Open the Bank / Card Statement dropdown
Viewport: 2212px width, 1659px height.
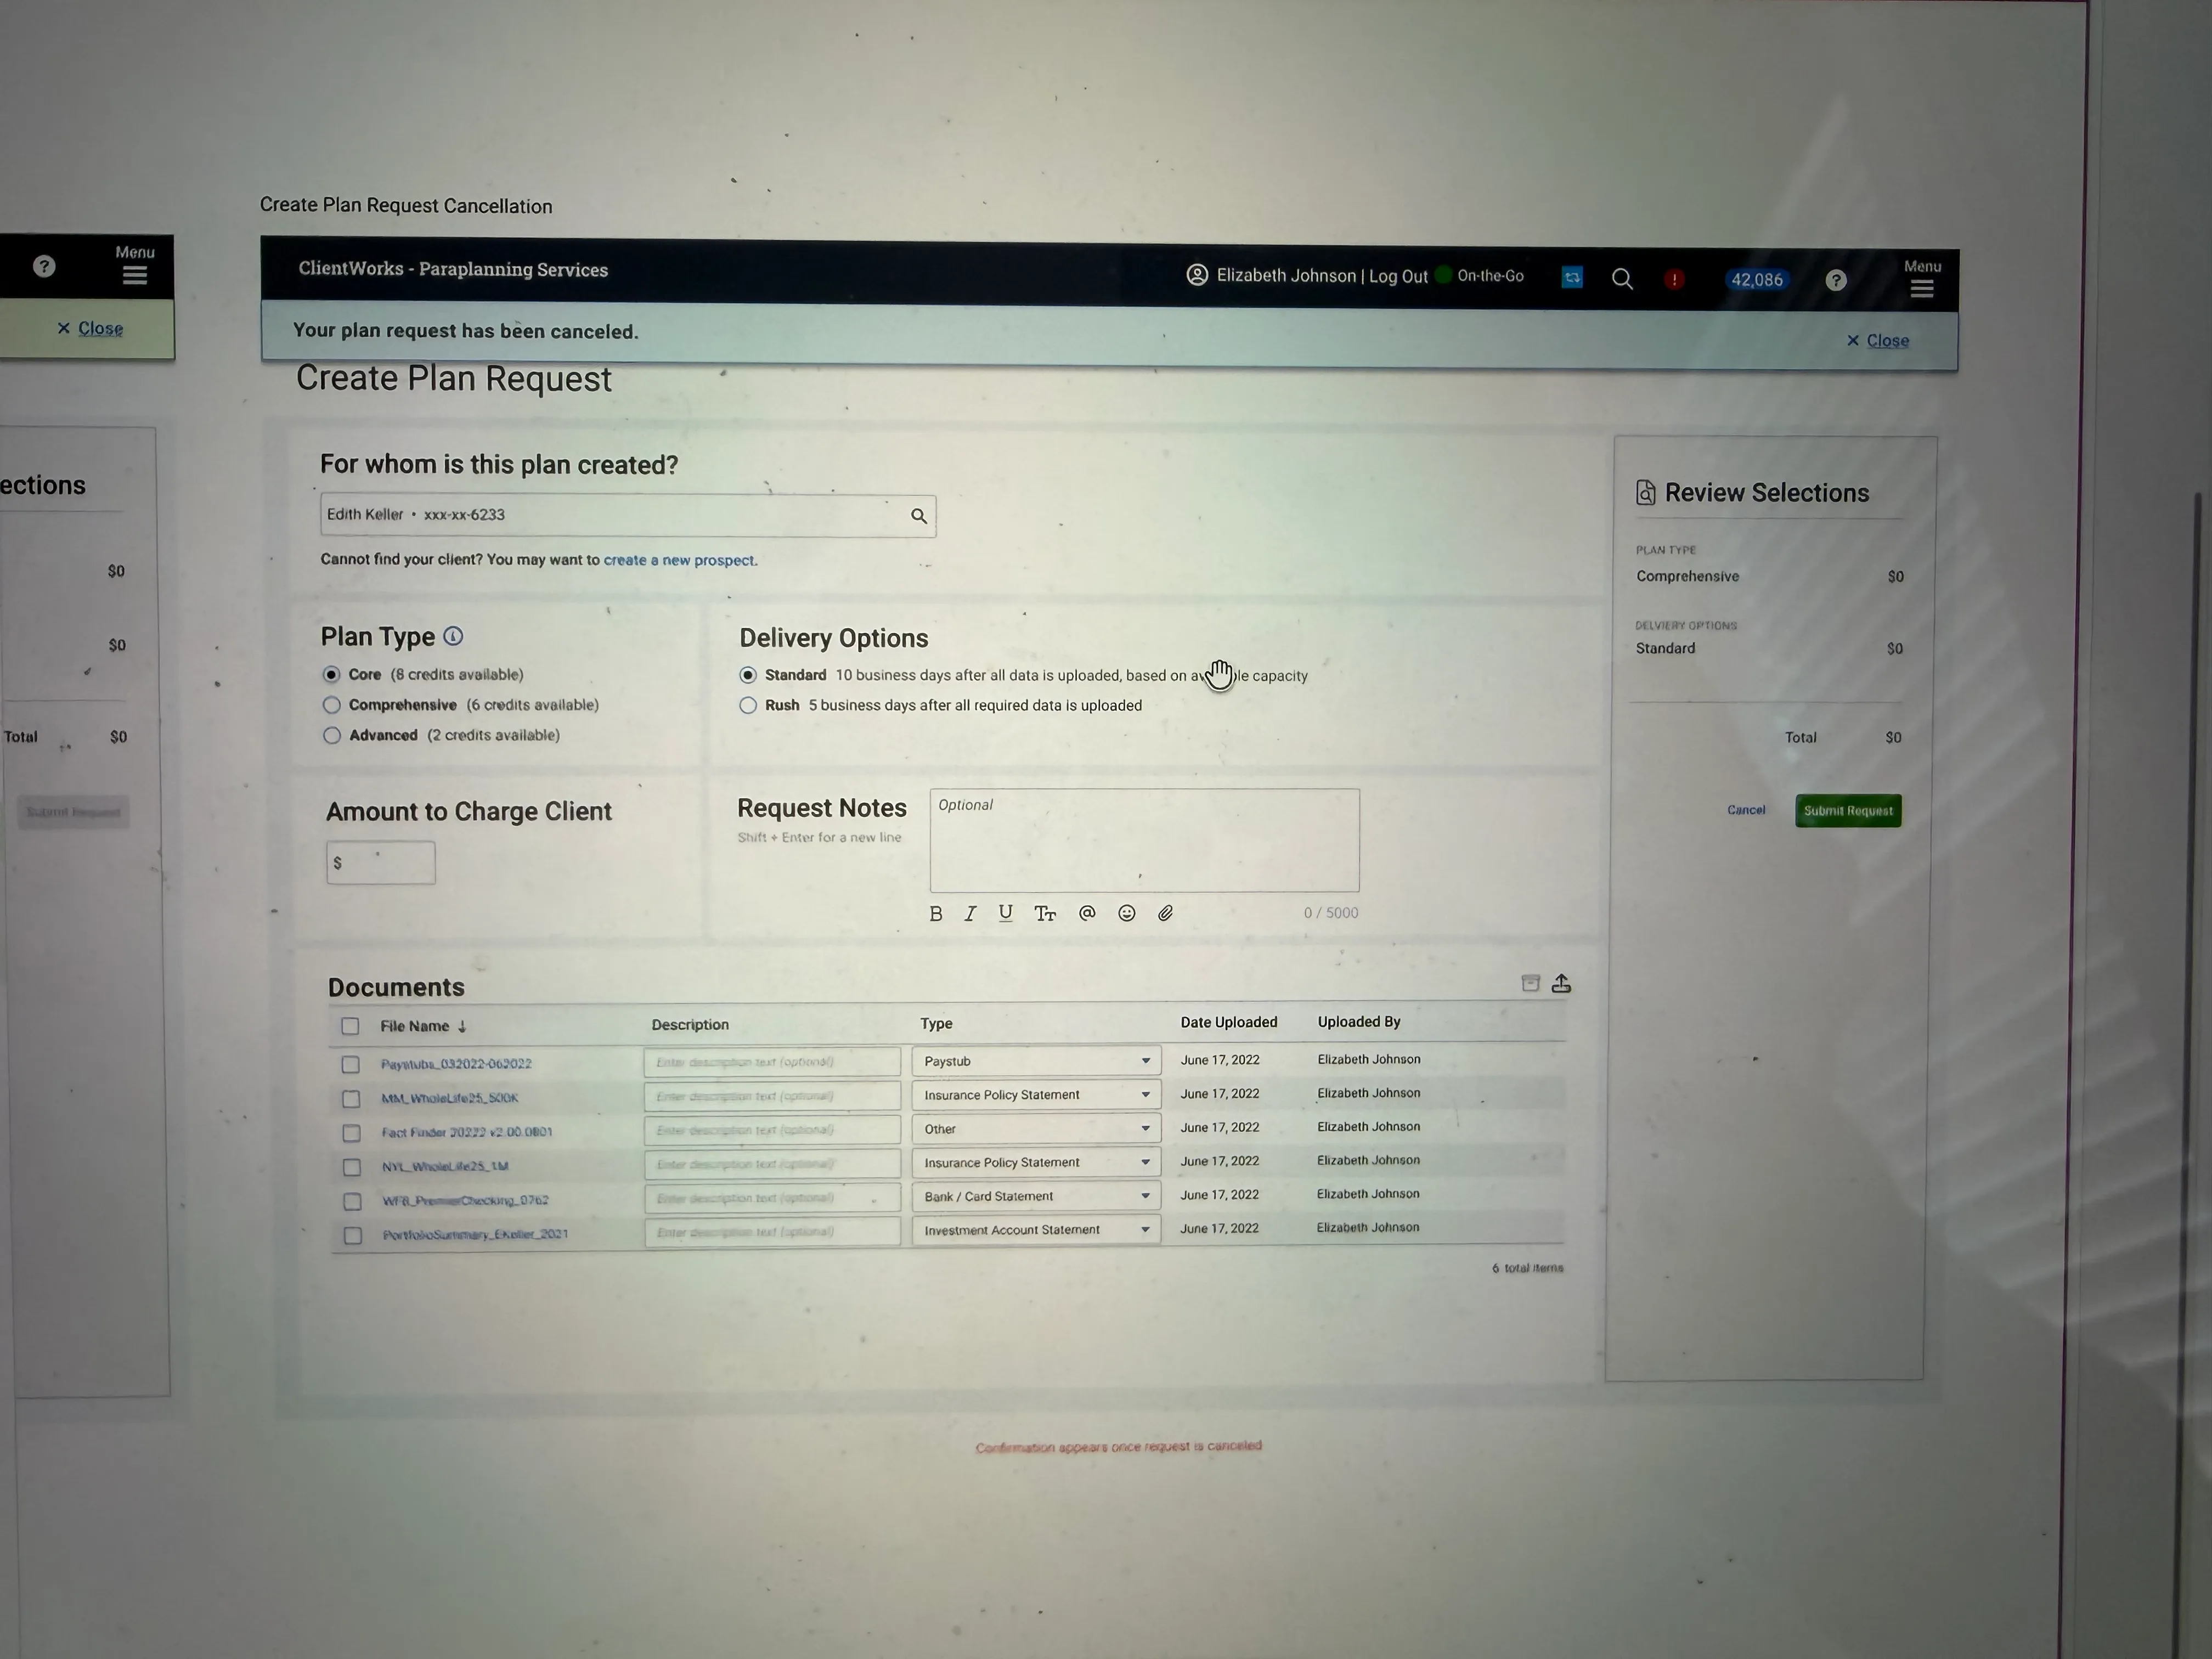(1036, 1196)
